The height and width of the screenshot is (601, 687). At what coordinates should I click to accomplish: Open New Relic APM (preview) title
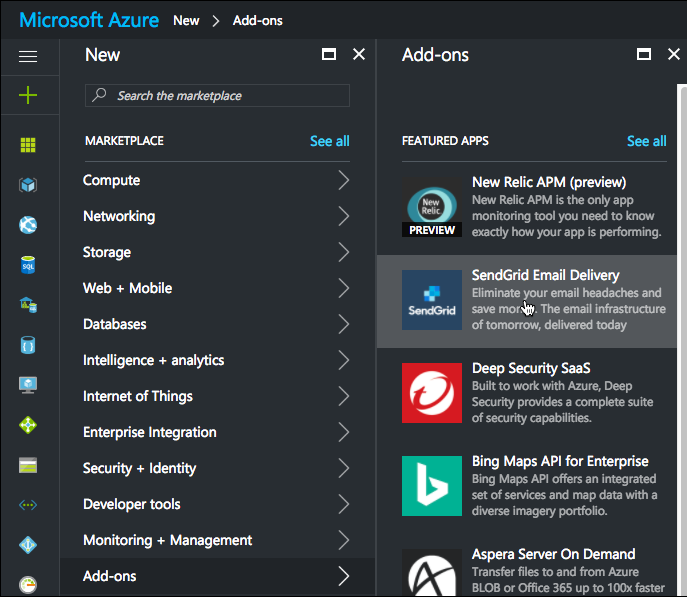pyautogui.click(x=549, y=182)
